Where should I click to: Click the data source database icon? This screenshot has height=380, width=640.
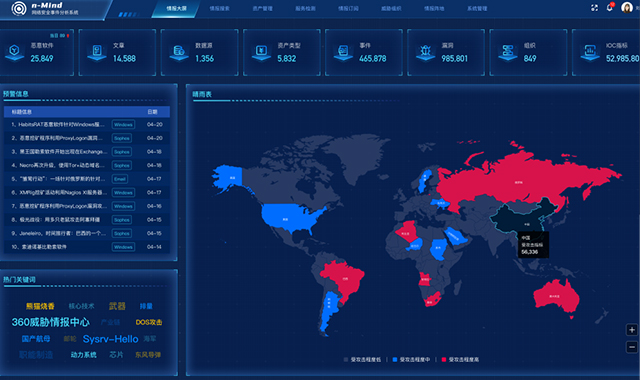click(179, 52)
